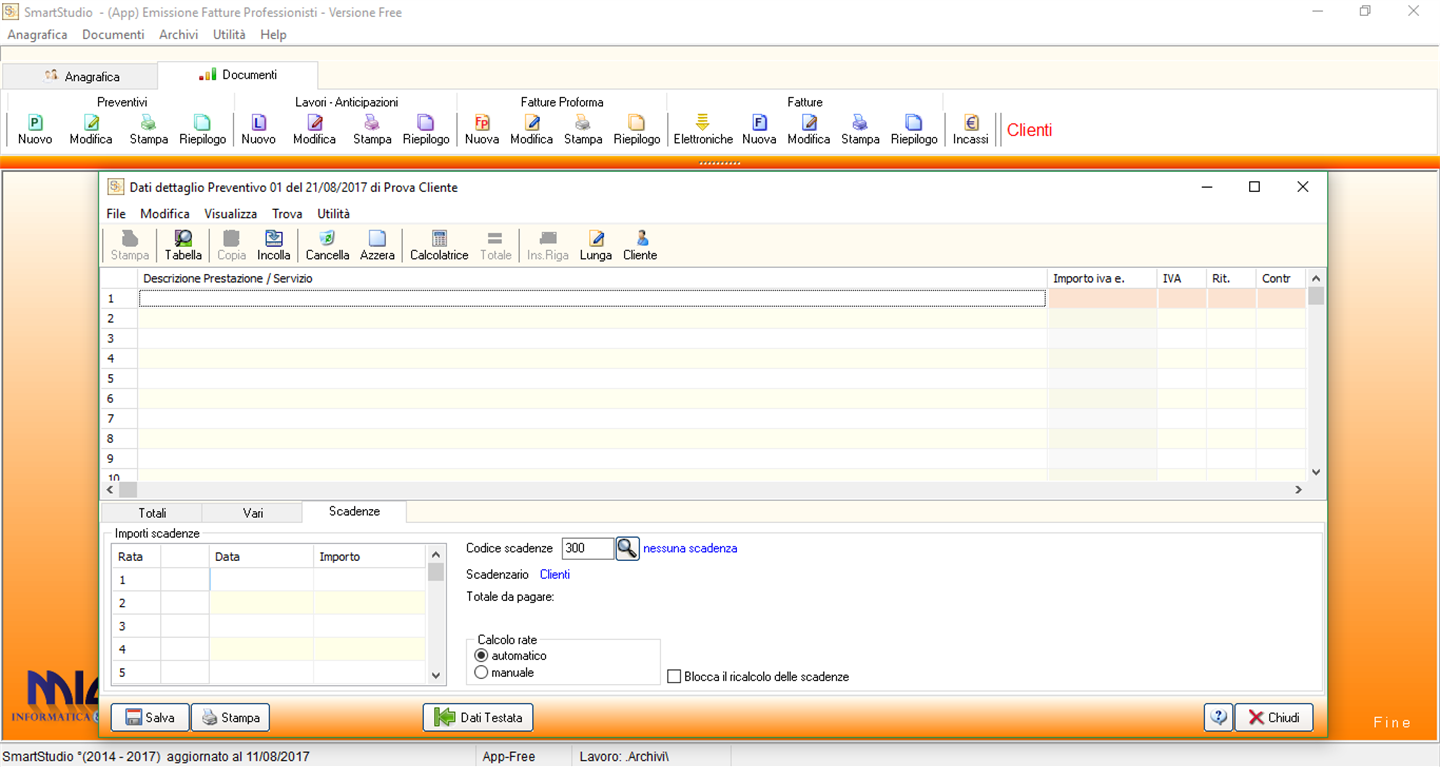The height and width of the screenshot is (767, 1440).
Task: Click the Importi scadenze scroll-up arrow
Action: 435,554
